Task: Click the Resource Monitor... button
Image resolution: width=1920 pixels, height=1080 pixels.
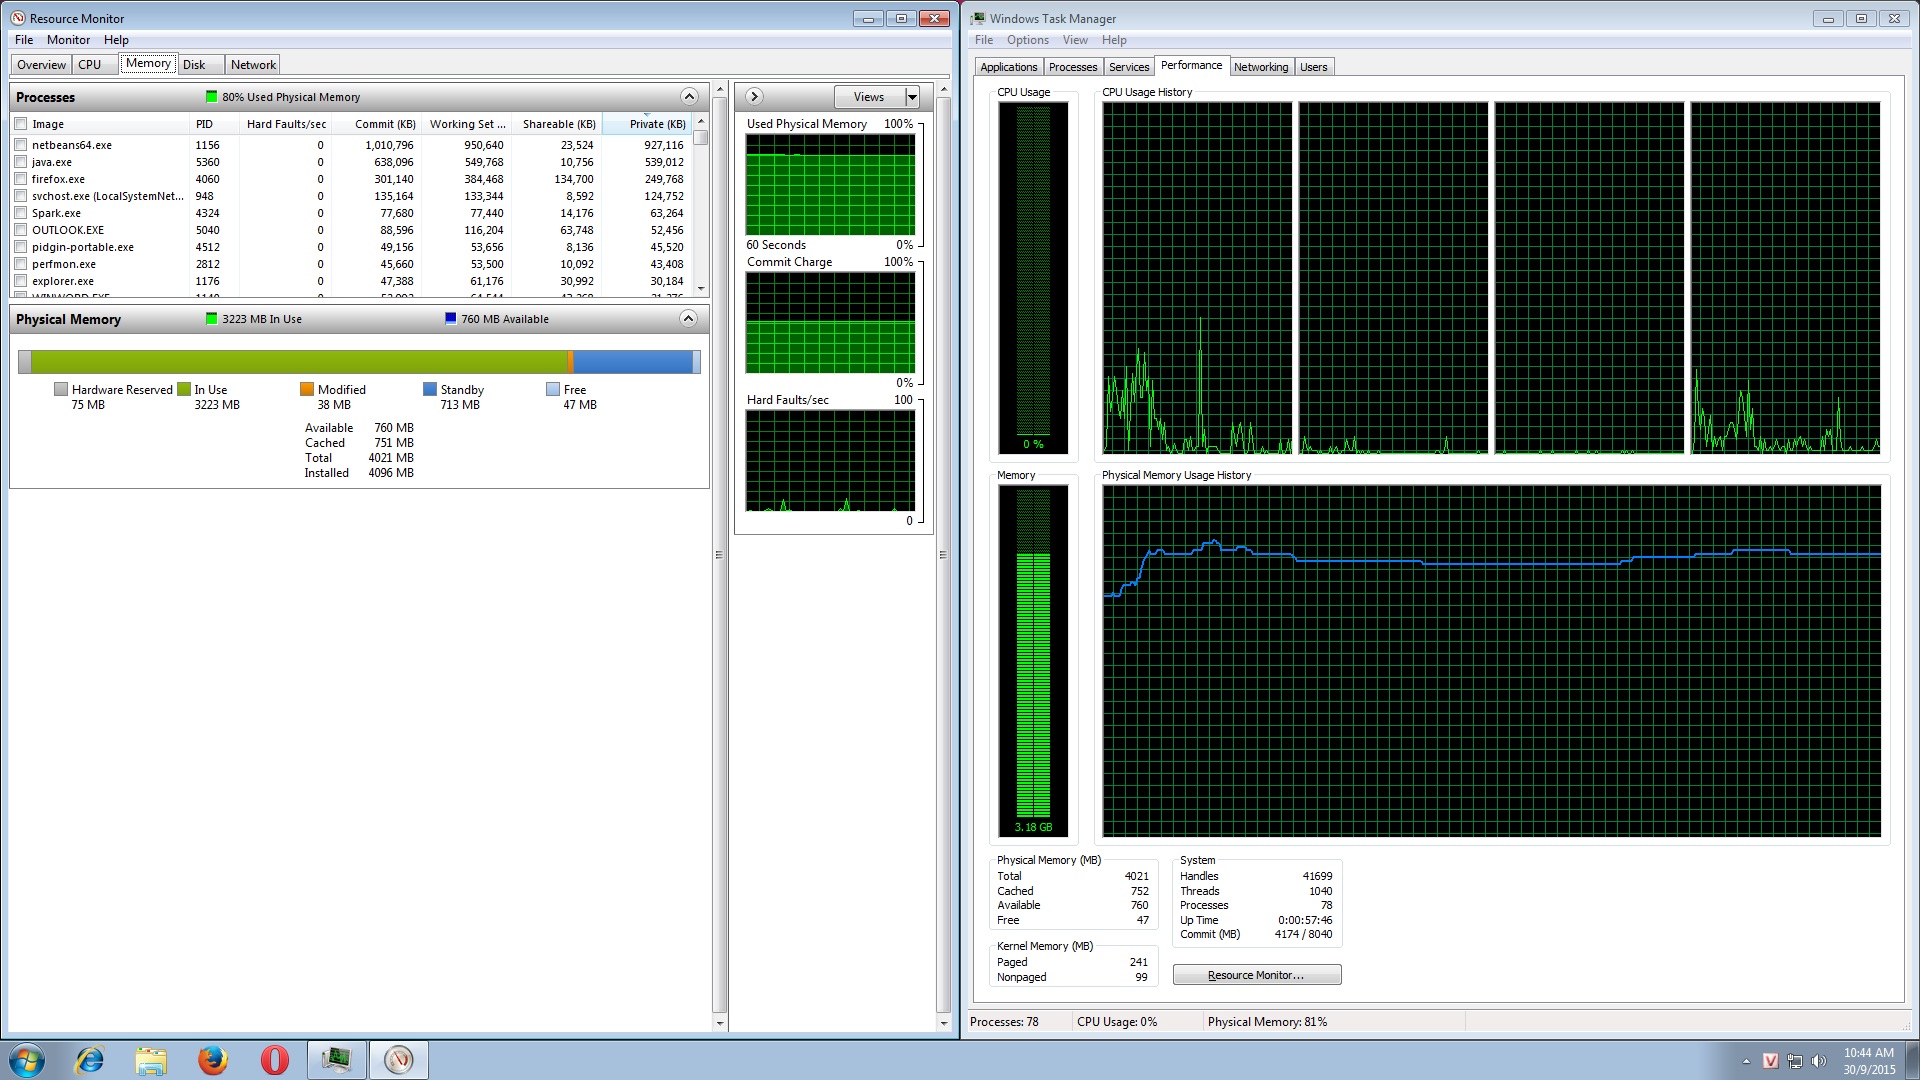Action: pyautogui.click(x=1256, y=975)
